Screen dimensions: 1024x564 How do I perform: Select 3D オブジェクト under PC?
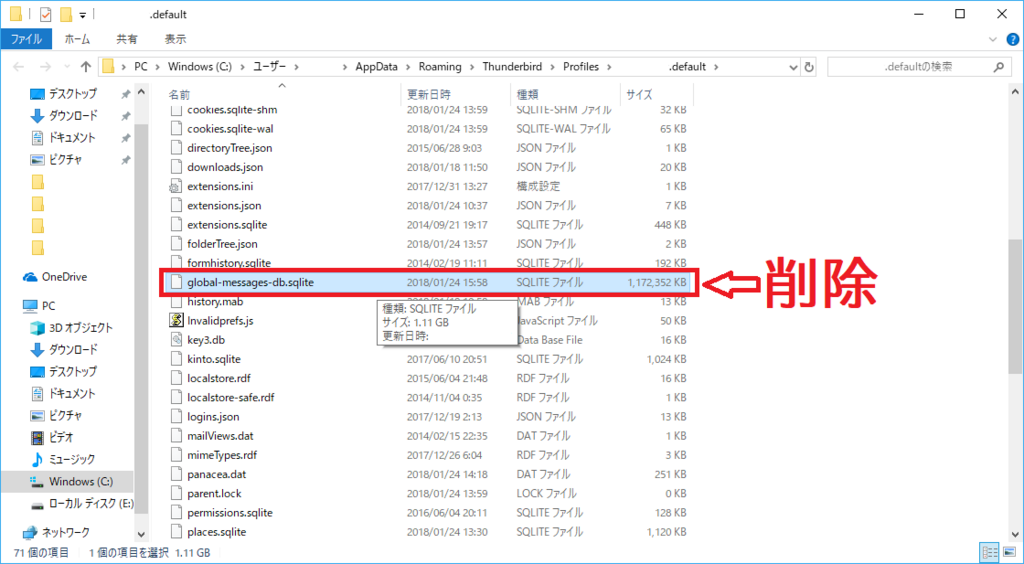tap(81, 328)
